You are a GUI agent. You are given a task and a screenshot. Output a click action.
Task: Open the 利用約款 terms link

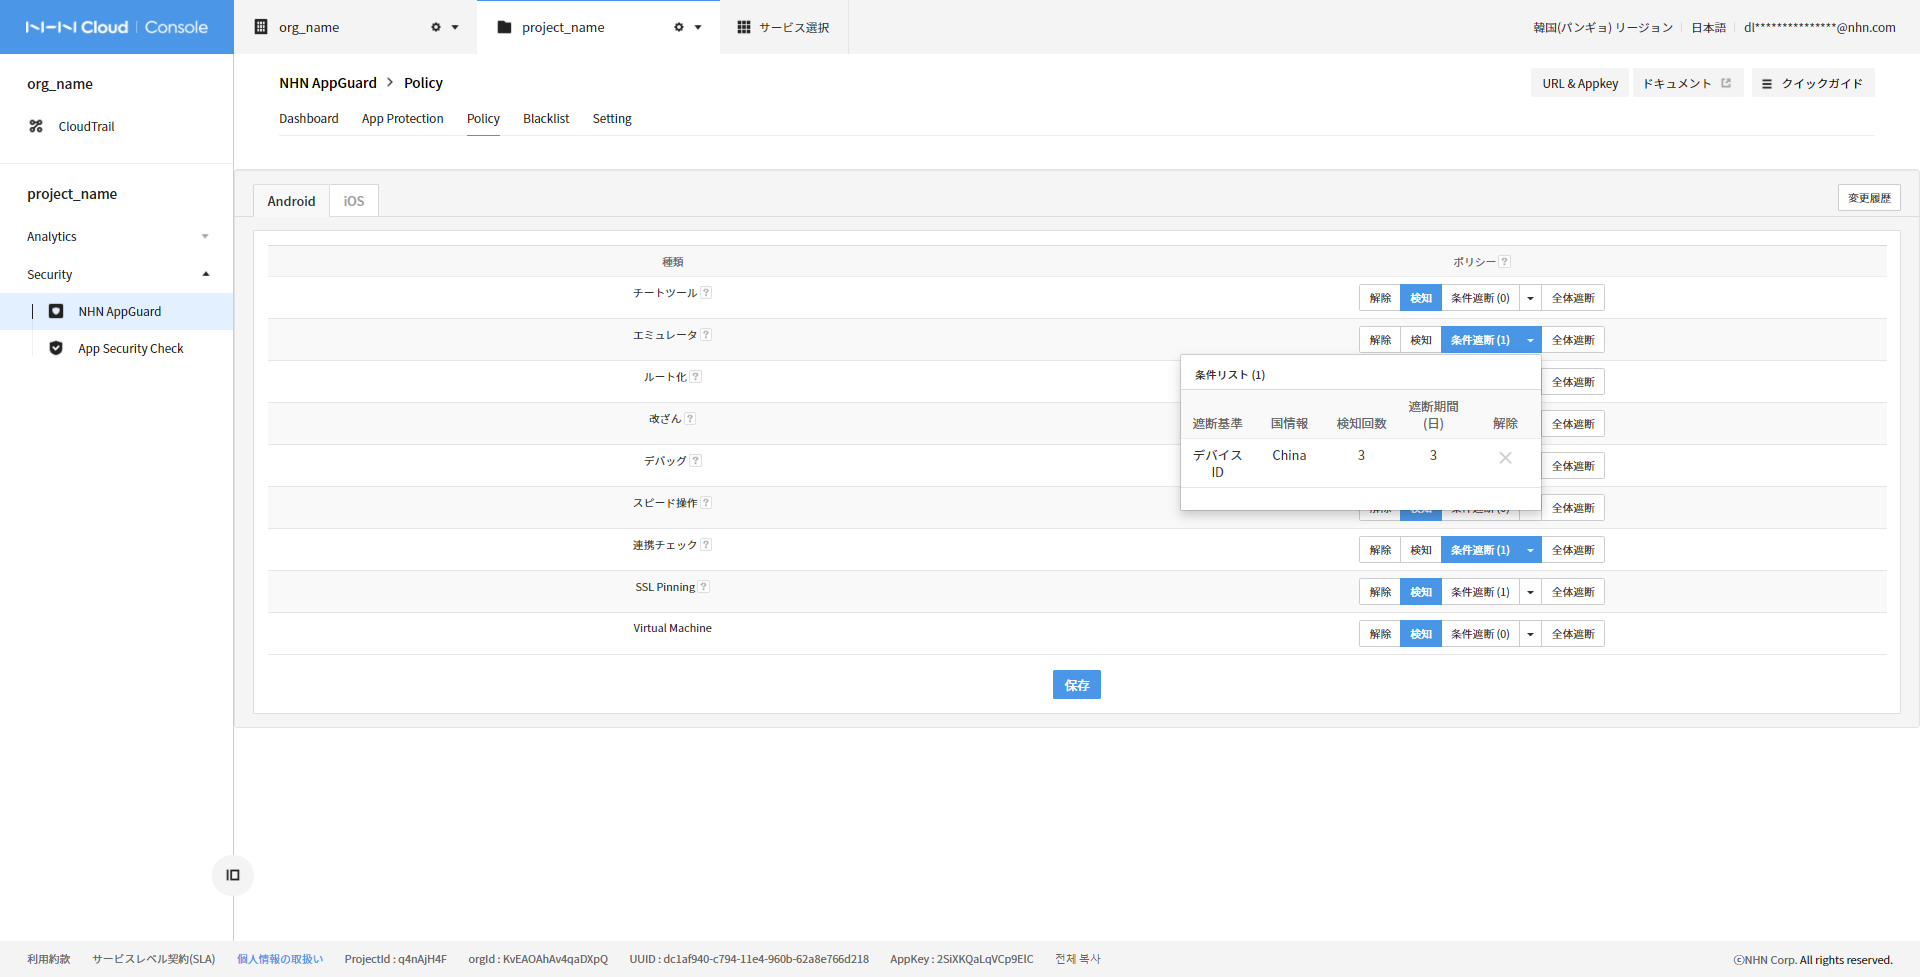pos(49,959)
